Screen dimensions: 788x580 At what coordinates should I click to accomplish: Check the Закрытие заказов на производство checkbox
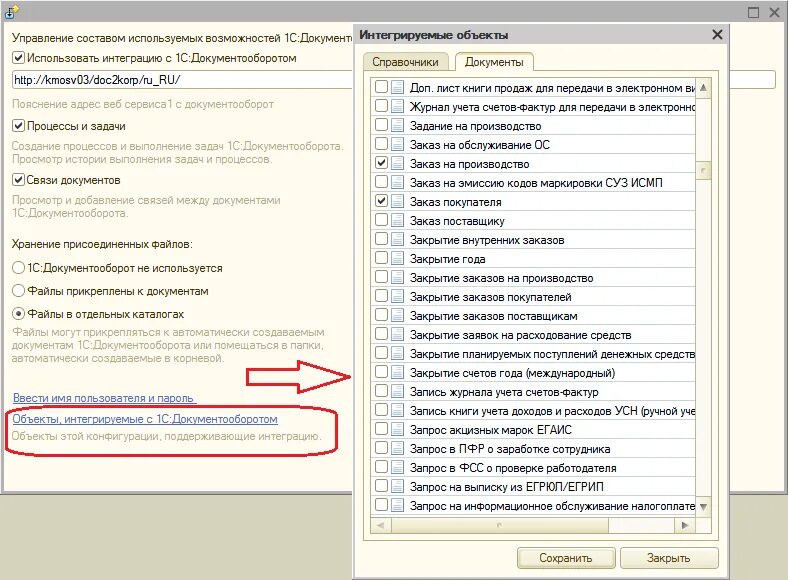381,277
